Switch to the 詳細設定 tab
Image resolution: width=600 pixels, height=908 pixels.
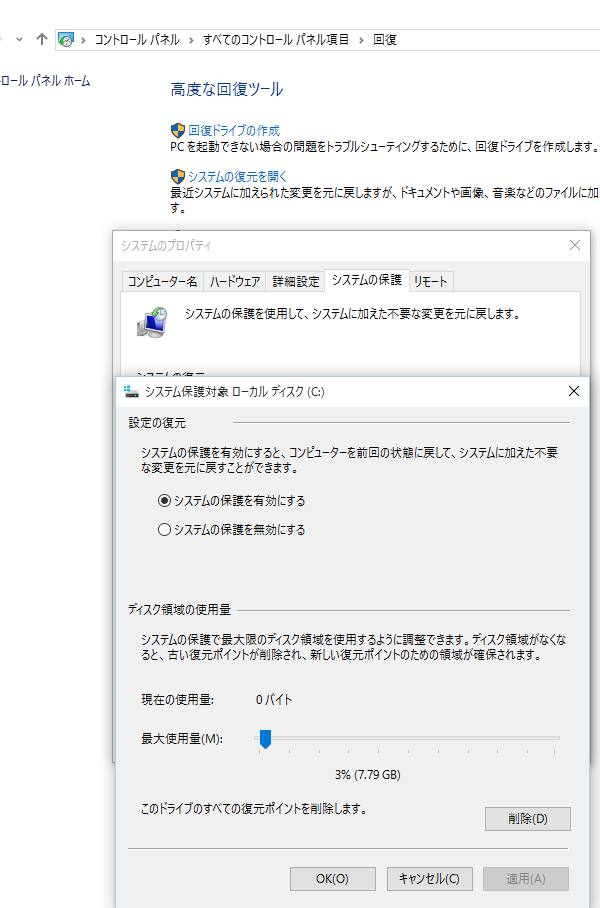(296, 281)
